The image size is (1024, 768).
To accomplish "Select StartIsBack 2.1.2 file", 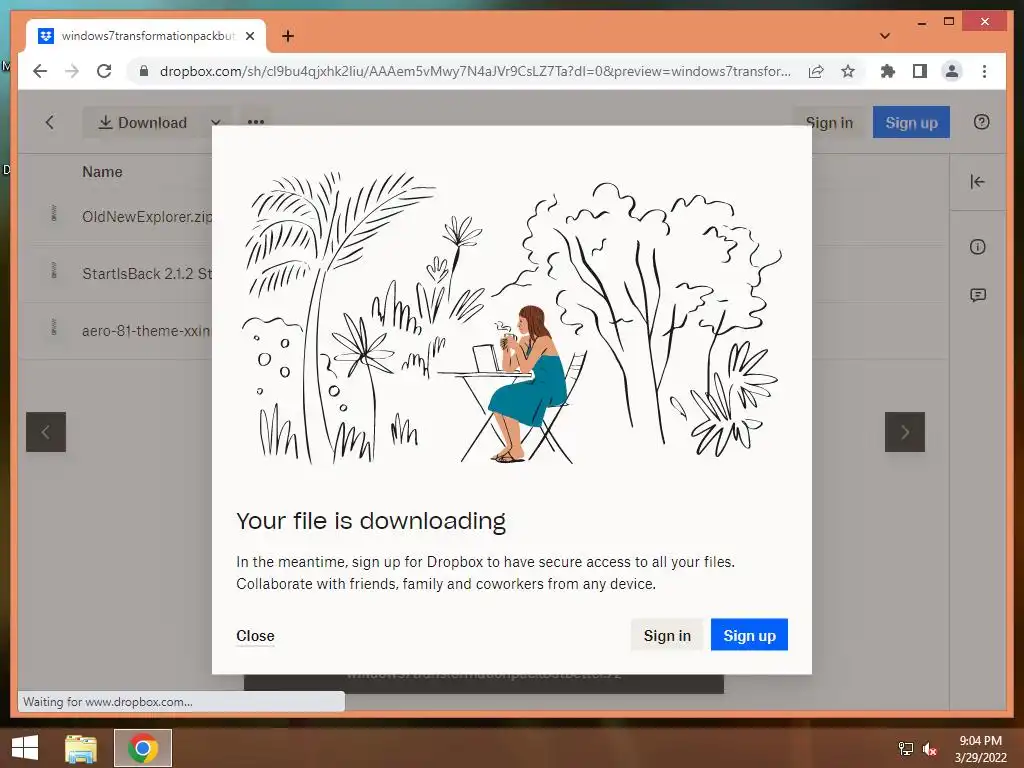I will 147,274.
